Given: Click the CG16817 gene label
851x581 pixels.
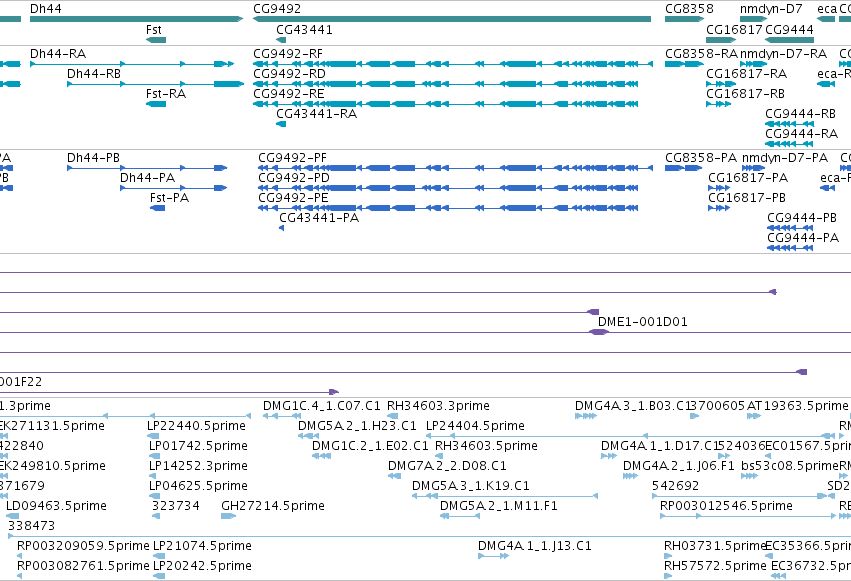Looking at the screenshot, I should (x=734, y=30).
